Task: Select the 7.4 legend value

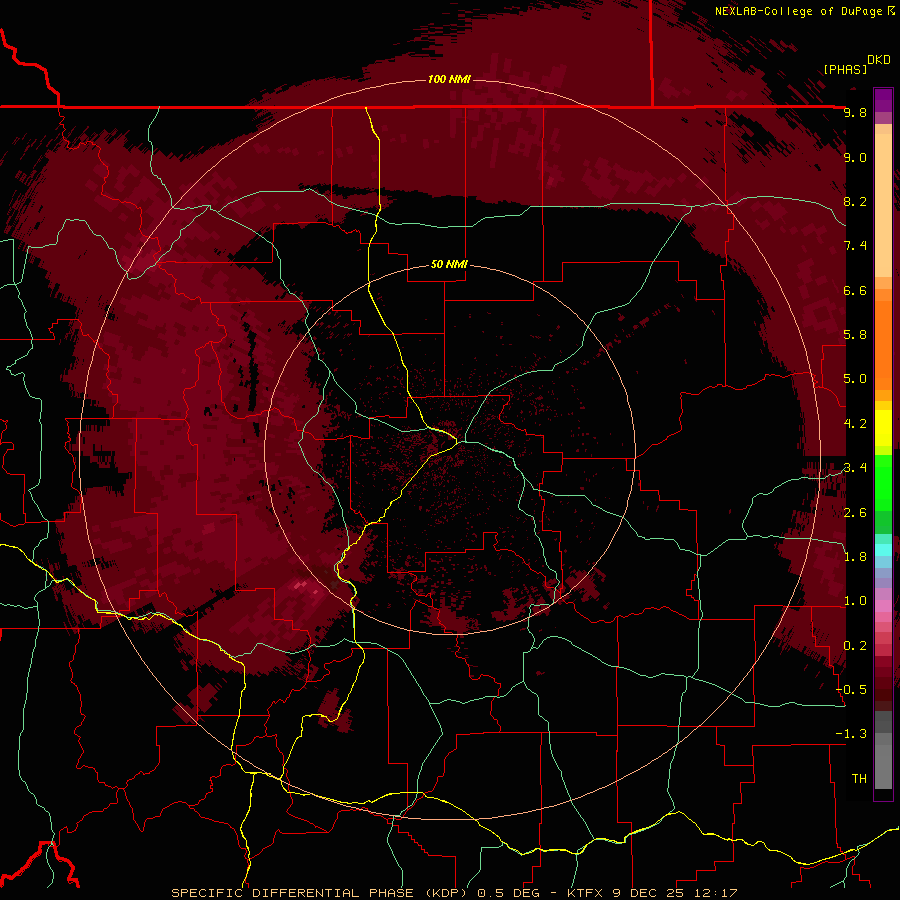Action: pyautogui.click(x=855, y=246)
